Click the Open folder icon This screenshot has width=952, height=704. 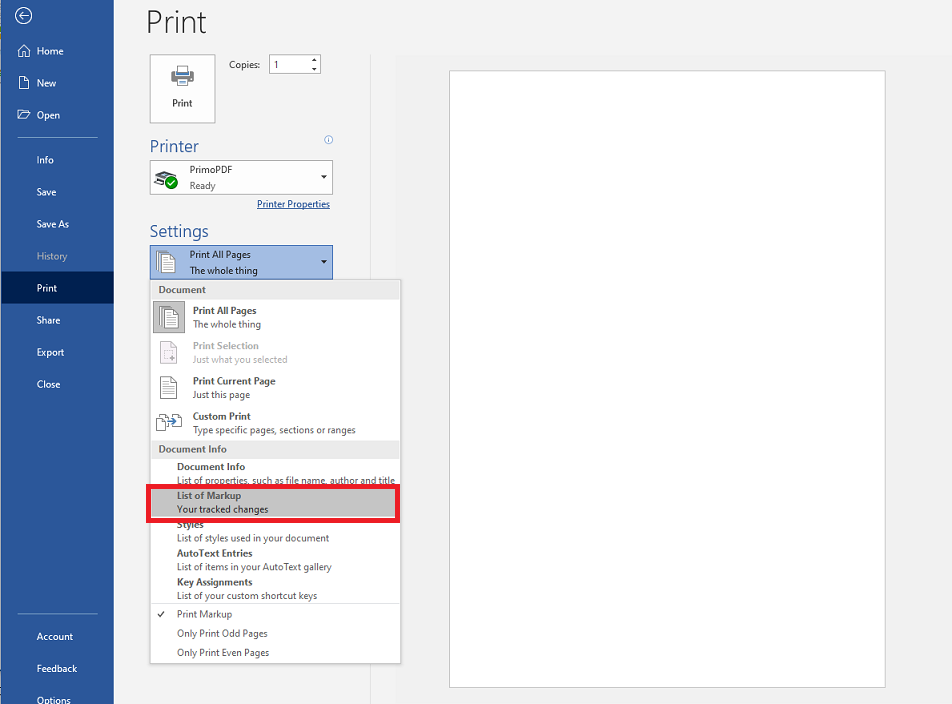24,115
